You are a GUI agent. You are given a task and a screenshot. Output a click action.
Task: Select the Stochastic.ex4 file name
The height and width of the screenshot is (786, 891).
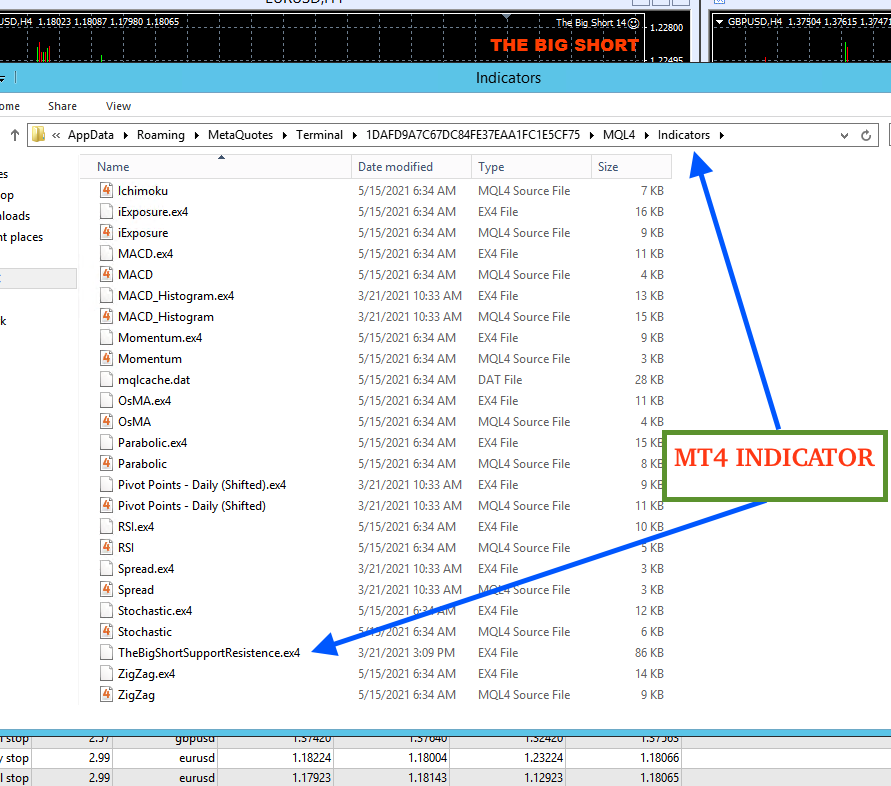coord(155,610)
